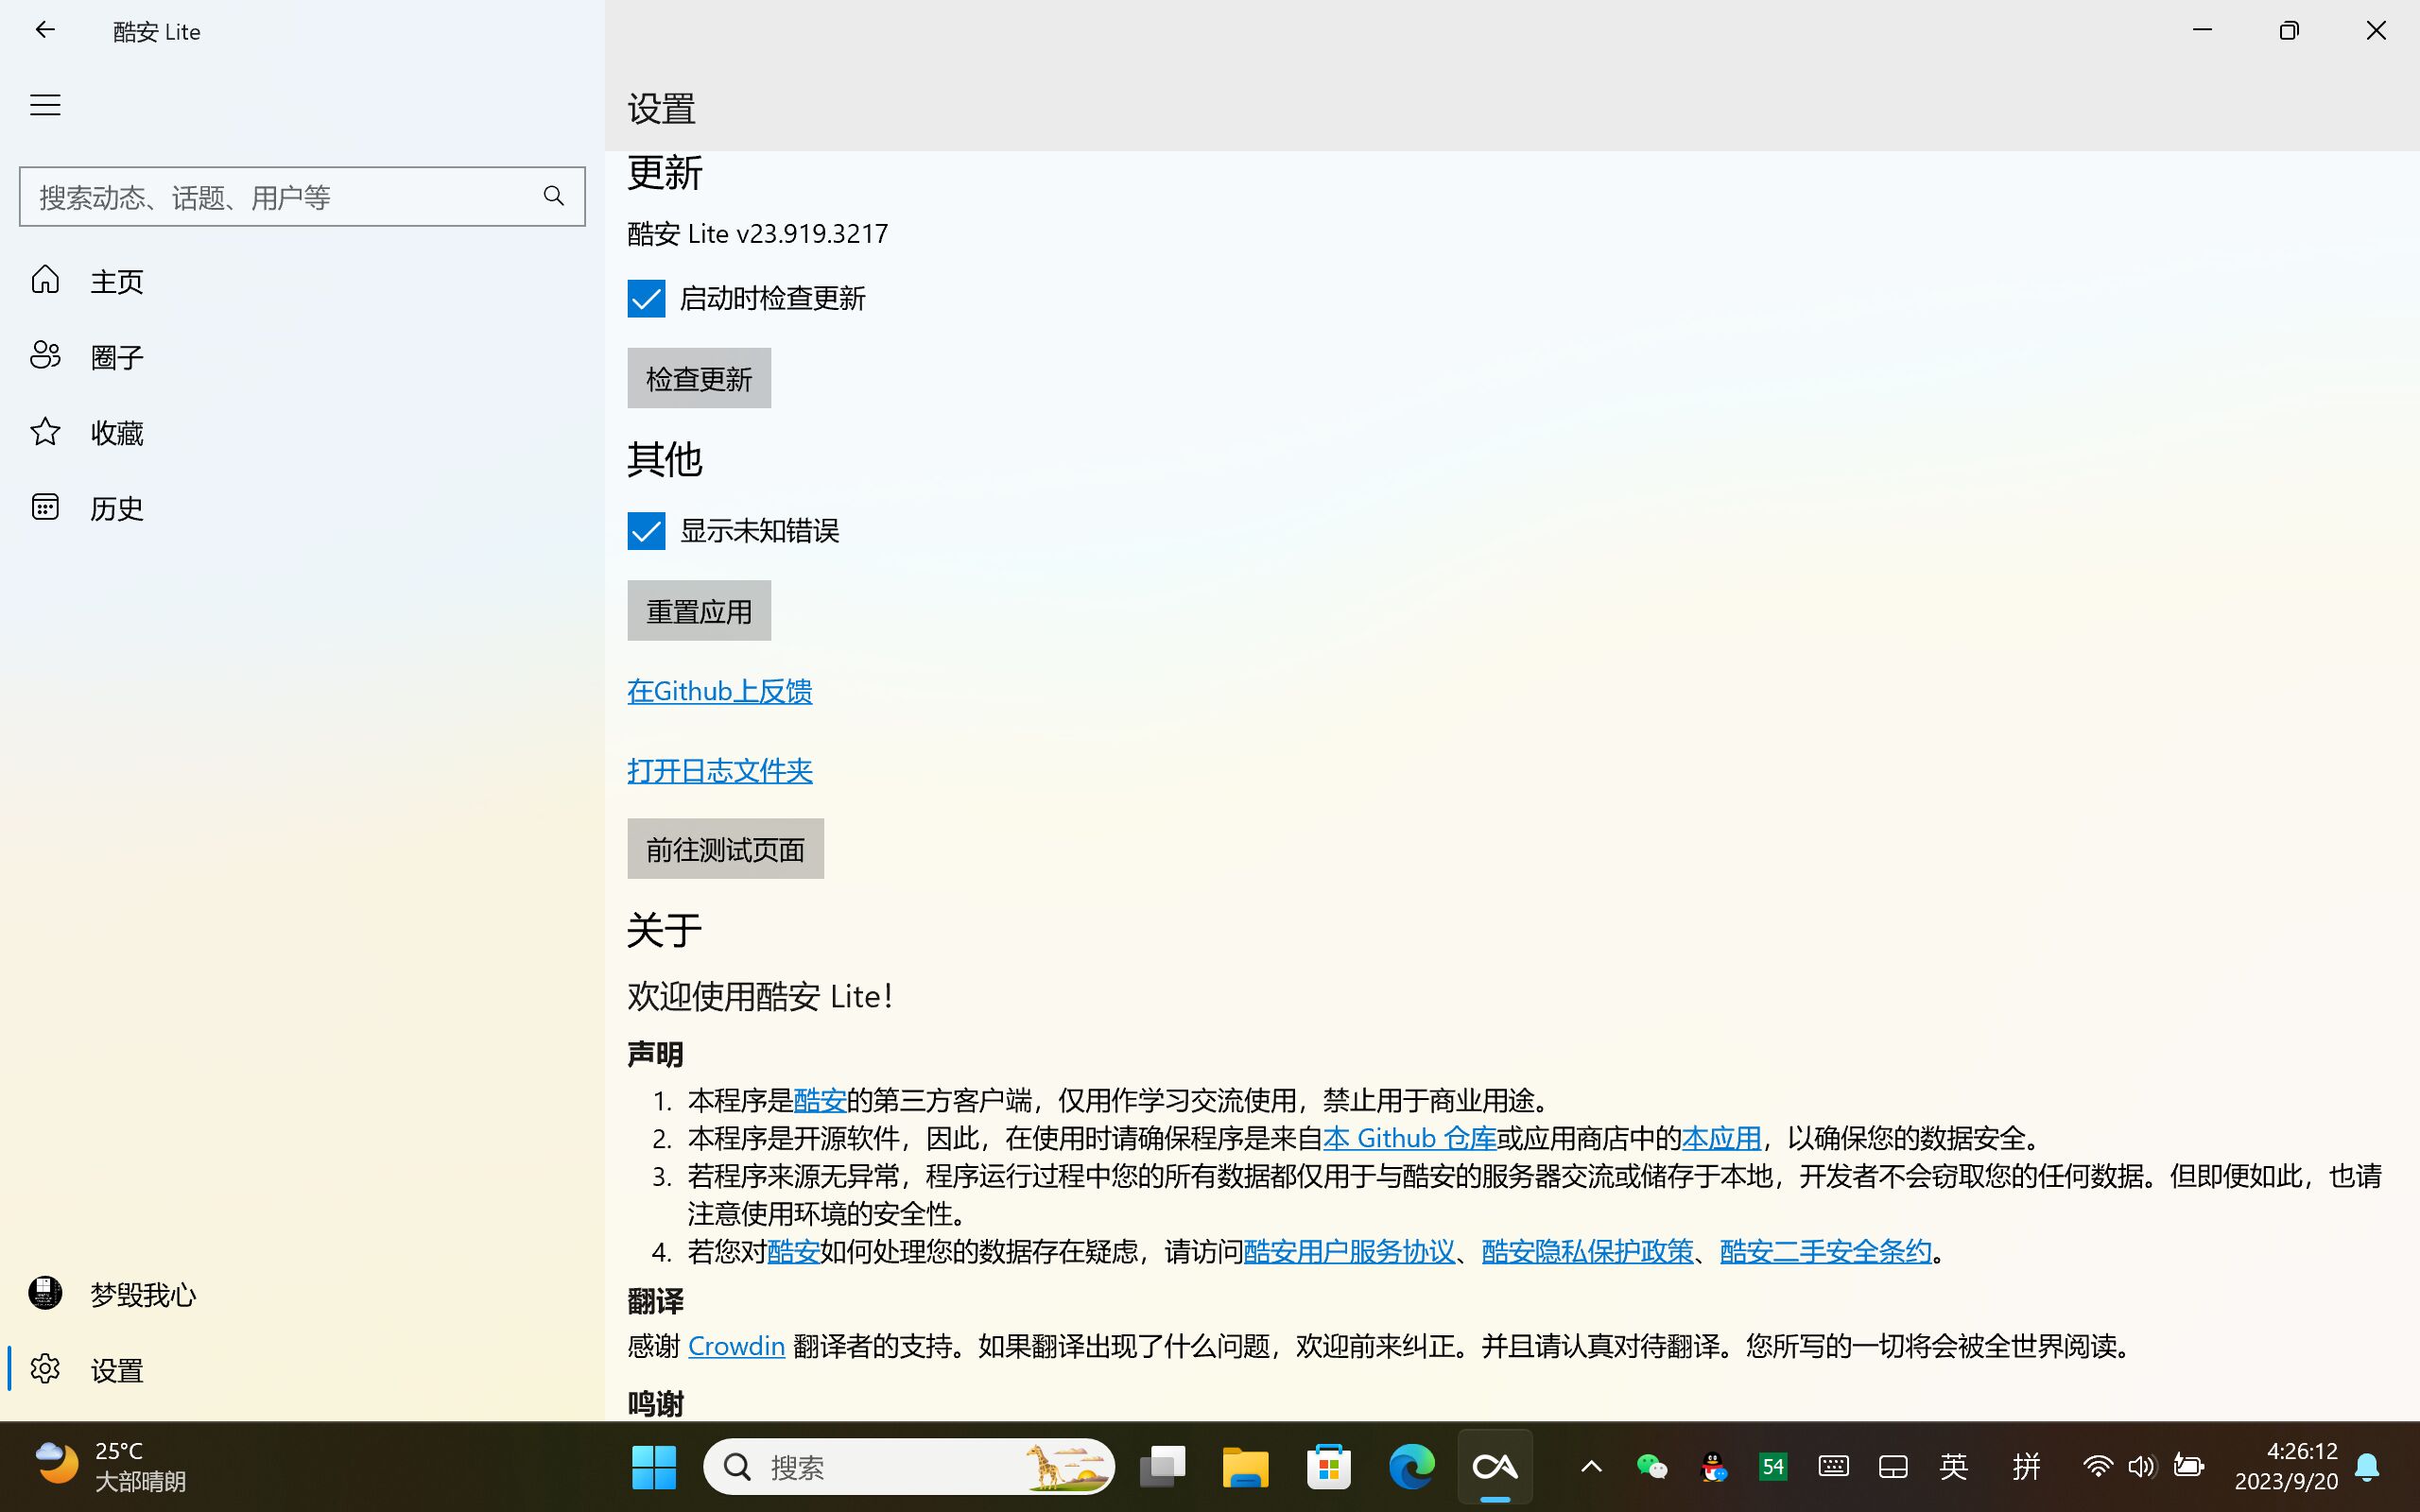The height and width of the screenshot is (1512, 2420).
Task: Open the 收藏 favorites section
Action: click(x=302, y=432)
